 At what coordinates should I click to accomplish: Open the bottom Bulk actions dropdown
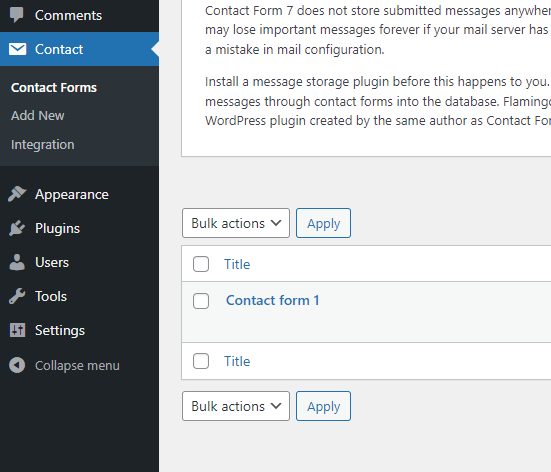click(236, 406)
